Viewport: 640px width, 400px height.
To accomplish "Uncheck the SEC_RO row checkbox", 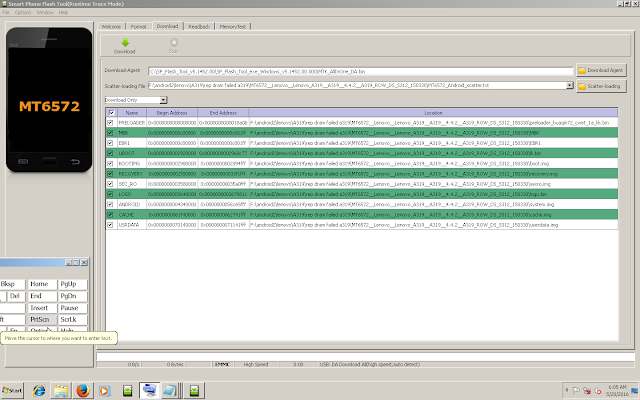I will tap(110, 184).
